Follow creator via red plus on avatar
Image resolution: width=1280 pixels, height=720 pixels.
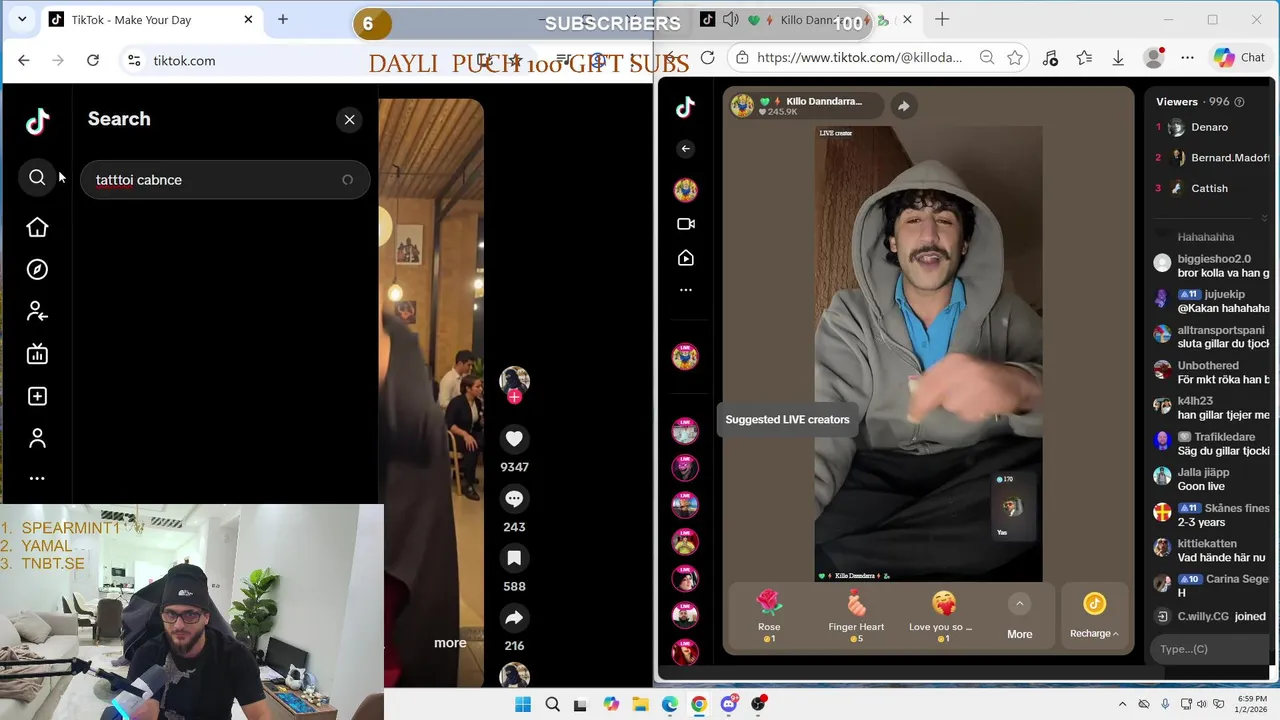[x=514, y=397]
